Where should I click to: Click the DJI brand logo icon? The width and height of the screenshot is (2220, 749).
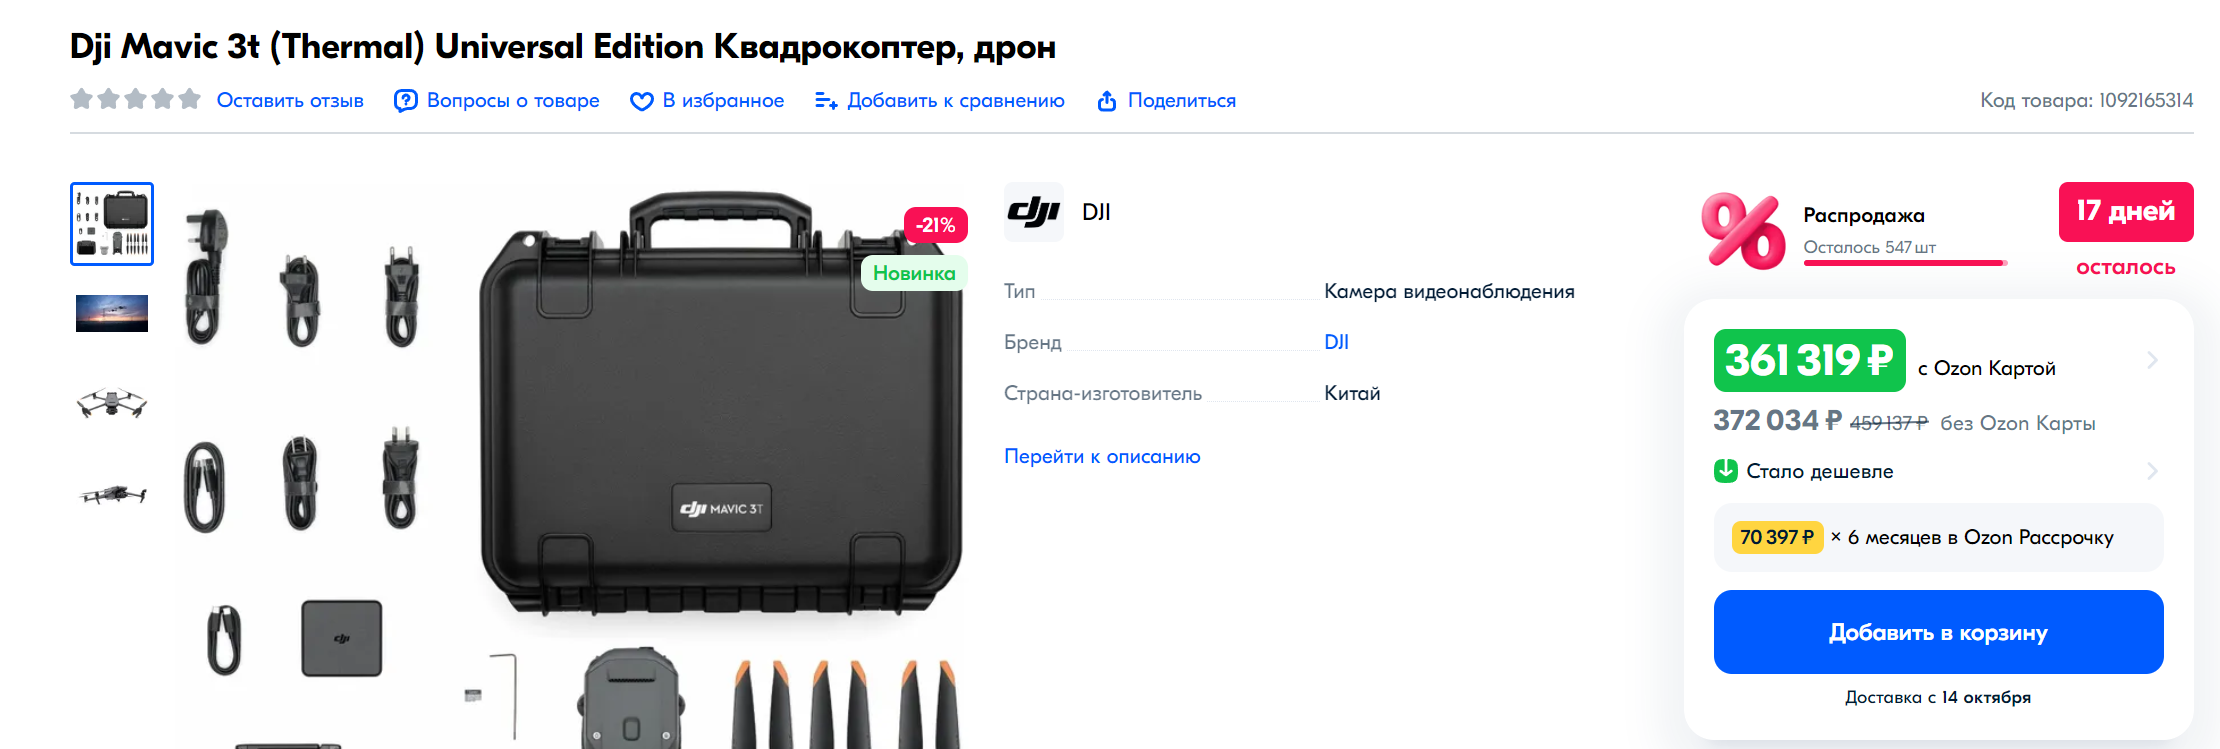1034,212
